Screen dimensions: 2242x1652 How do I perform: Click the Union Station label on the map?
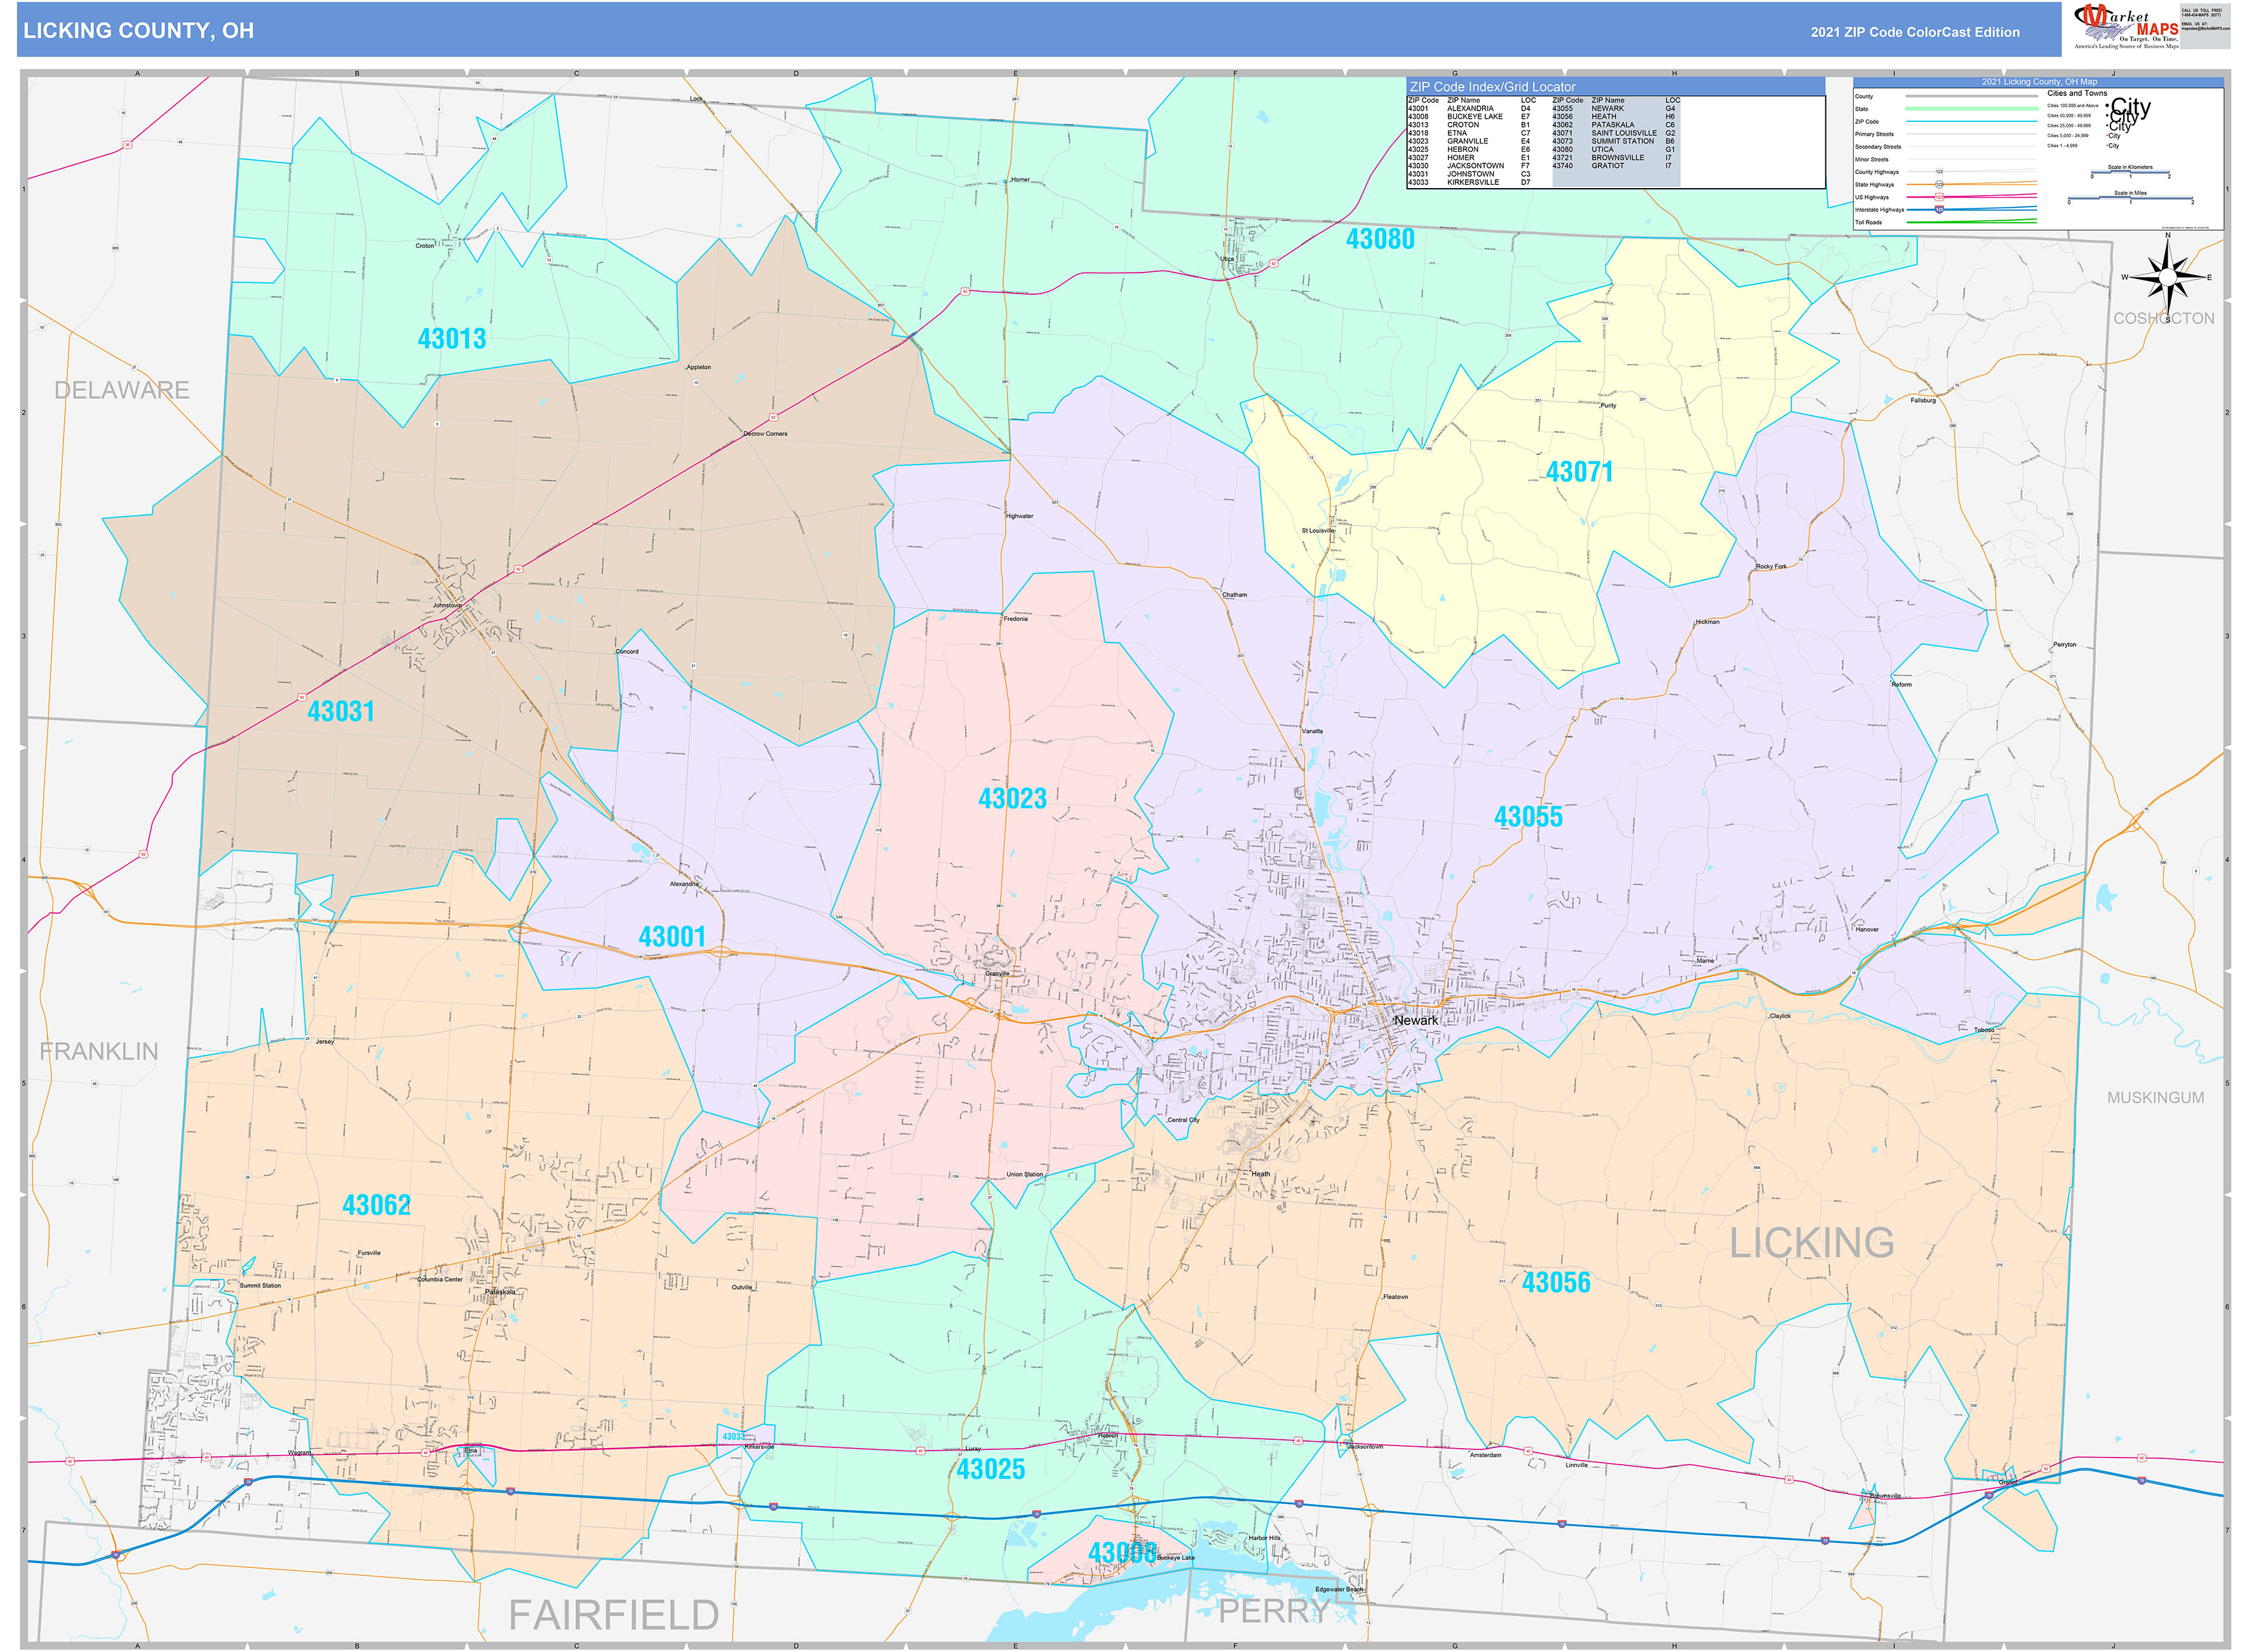coord(1024,1174)
